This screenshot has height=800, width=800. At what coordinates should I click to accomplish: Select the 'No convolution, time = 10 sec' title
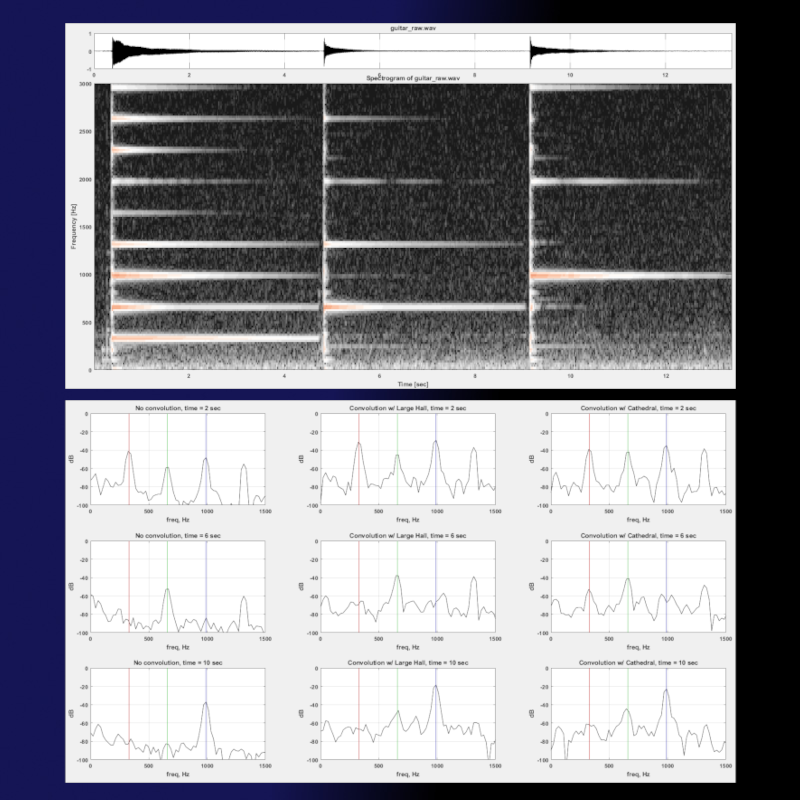pos(178,663)
